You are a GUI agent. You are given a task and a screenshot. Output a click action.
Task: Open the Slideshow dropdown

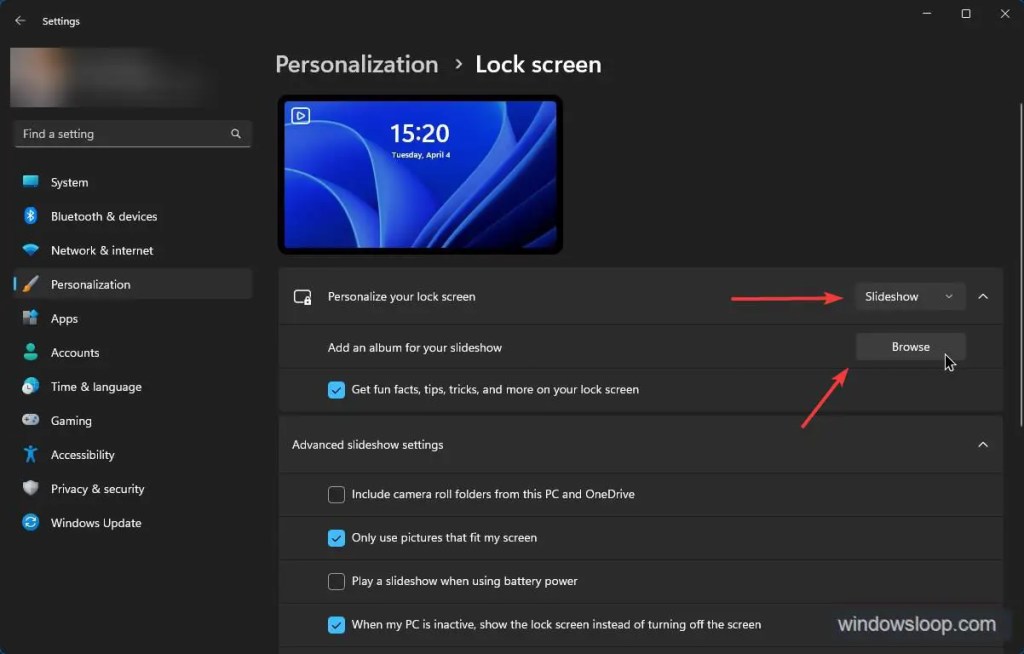[910, 297]
